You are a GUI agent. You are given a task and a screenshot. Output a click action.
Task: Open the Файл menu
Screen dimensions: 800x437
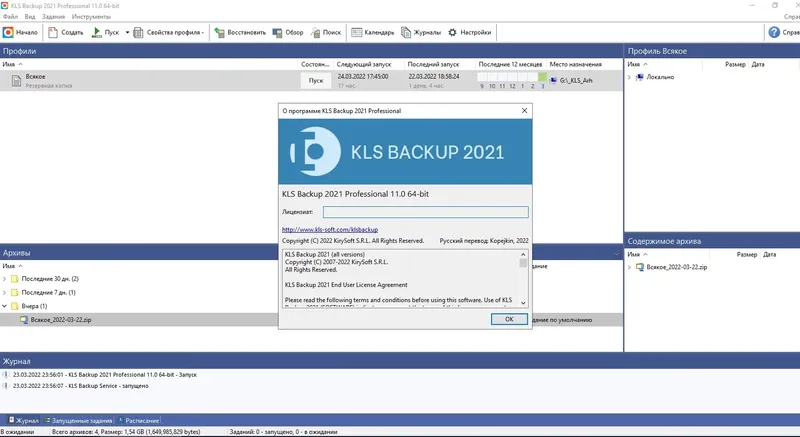pos(10,17)
